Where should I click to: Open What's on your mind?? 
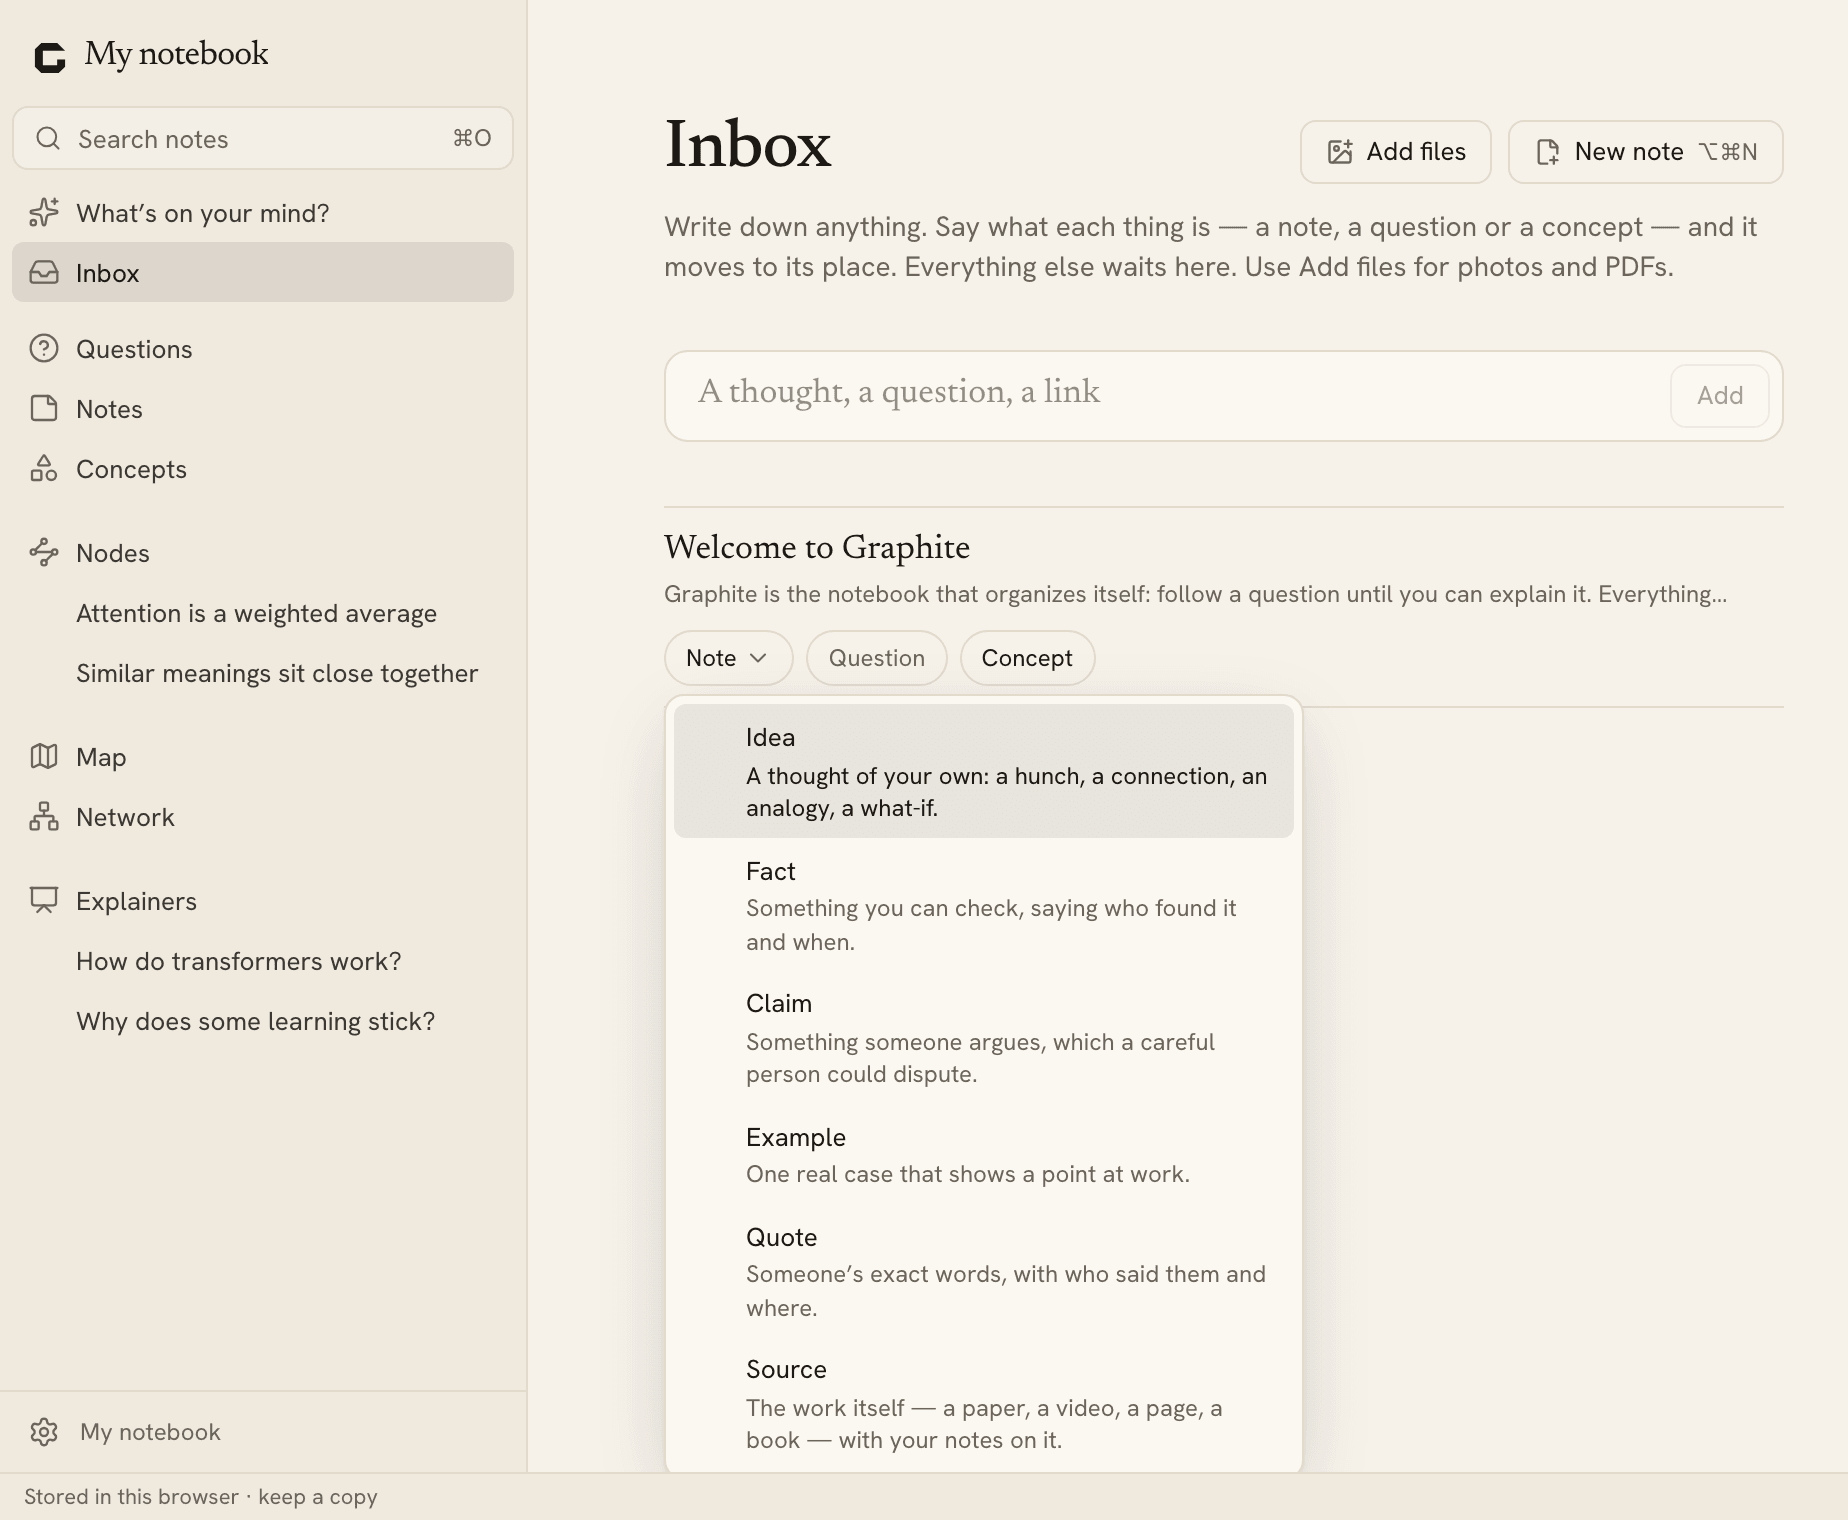pyautogui.click(x=263, y=212)
